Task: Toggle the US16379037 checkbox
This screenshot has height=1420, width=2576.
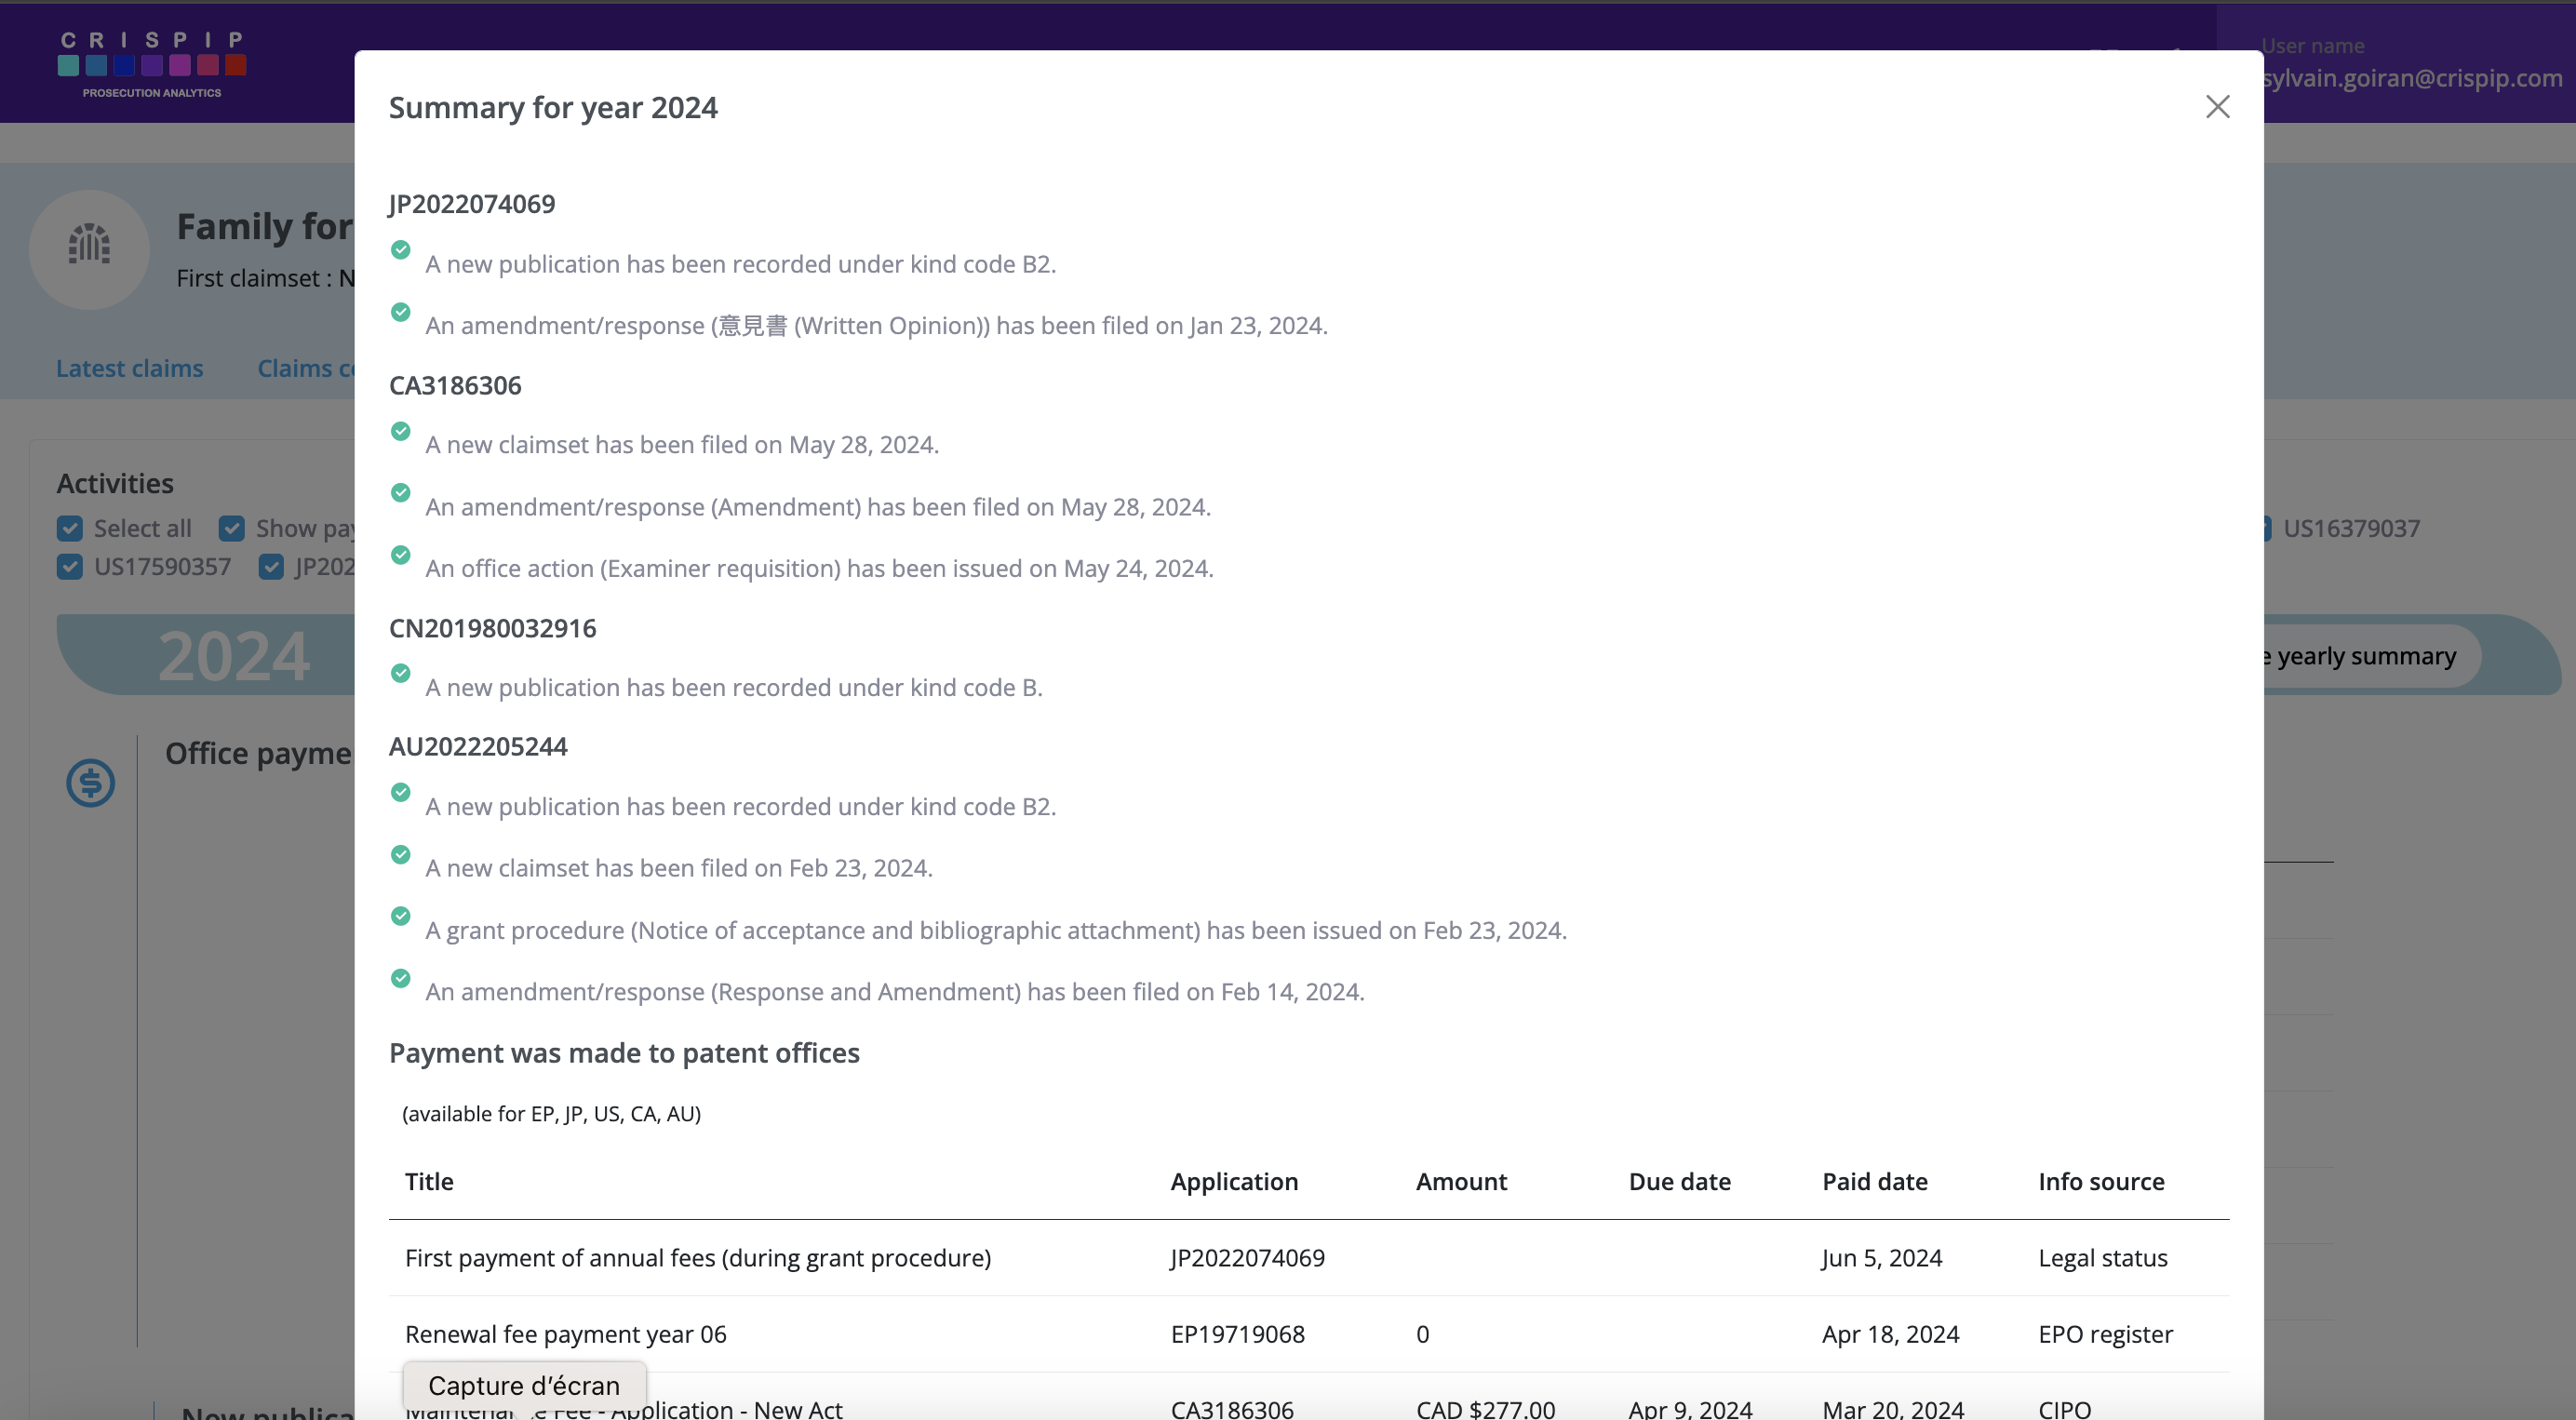Action: click(x=2267, y=528)
